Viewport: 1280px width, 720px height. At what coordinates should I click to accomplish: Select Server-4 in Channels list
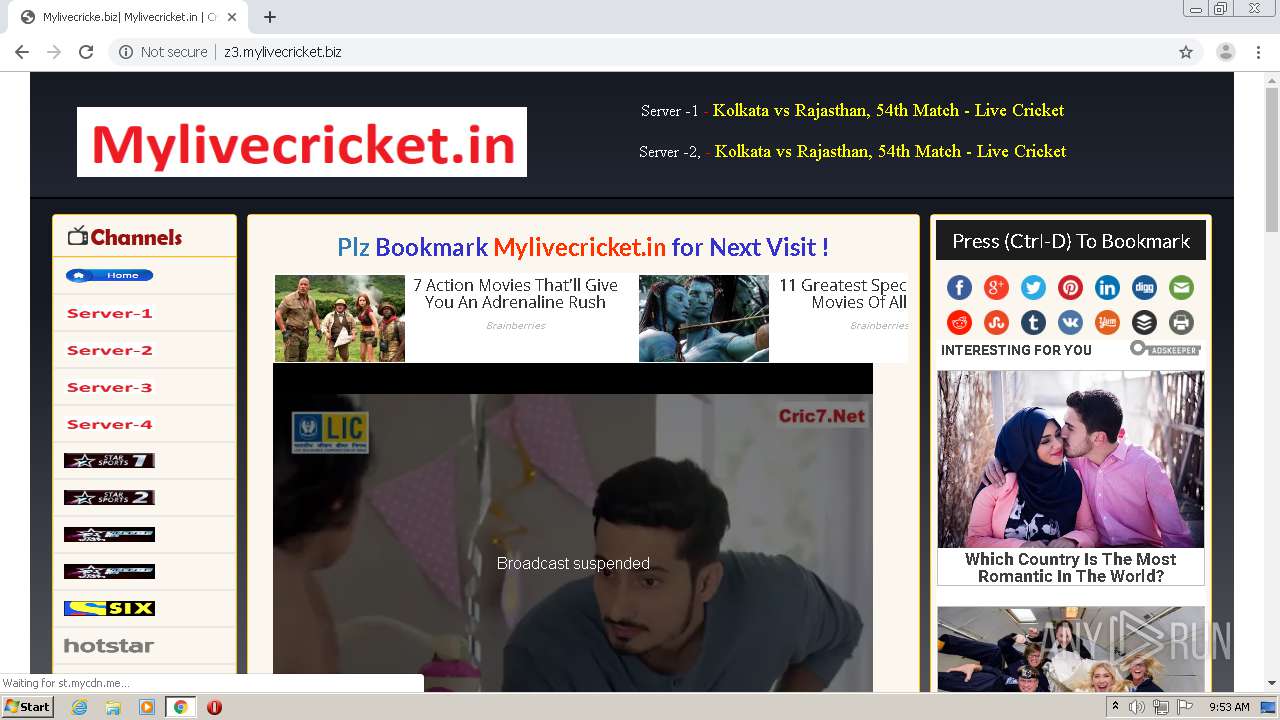pyautogui.click(x=110, y=424)
